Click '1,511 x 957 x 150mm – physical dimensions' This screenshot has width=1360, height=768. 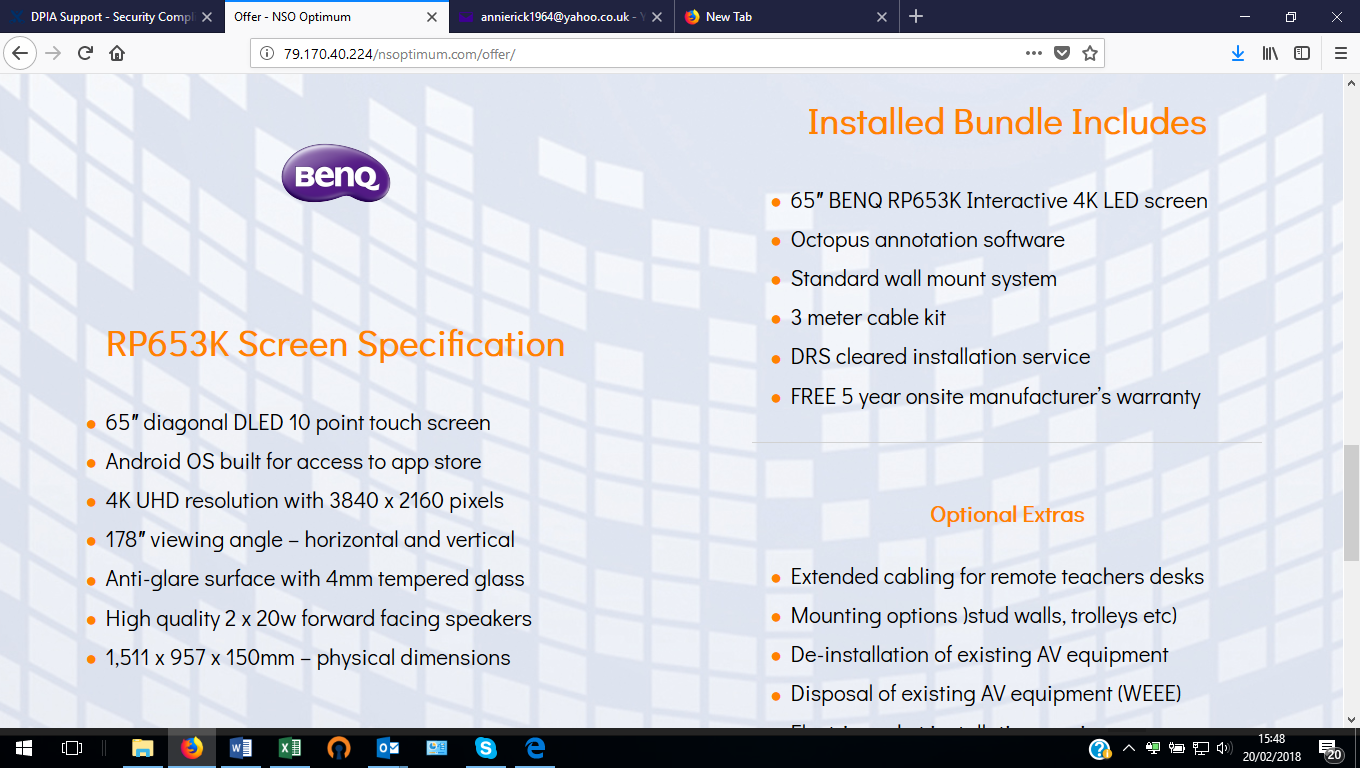click(x=308, y=658)
